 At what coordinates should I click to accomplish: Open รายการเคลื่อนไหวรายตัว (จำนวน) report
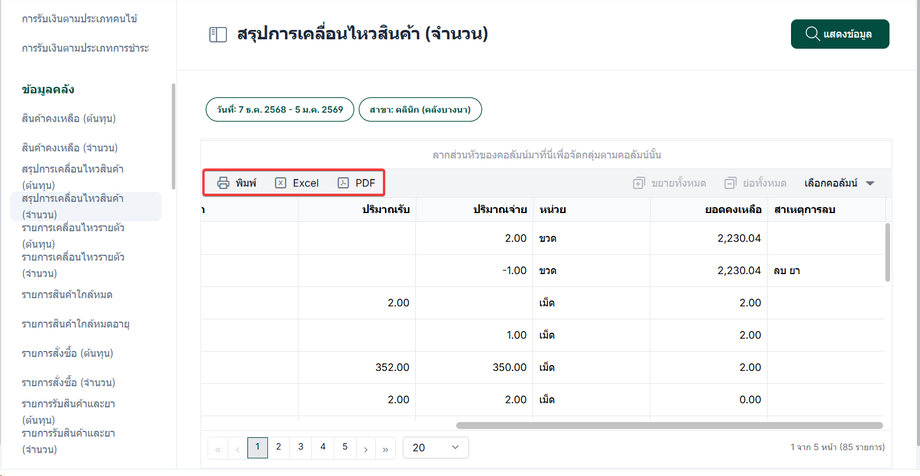point(73,265)
